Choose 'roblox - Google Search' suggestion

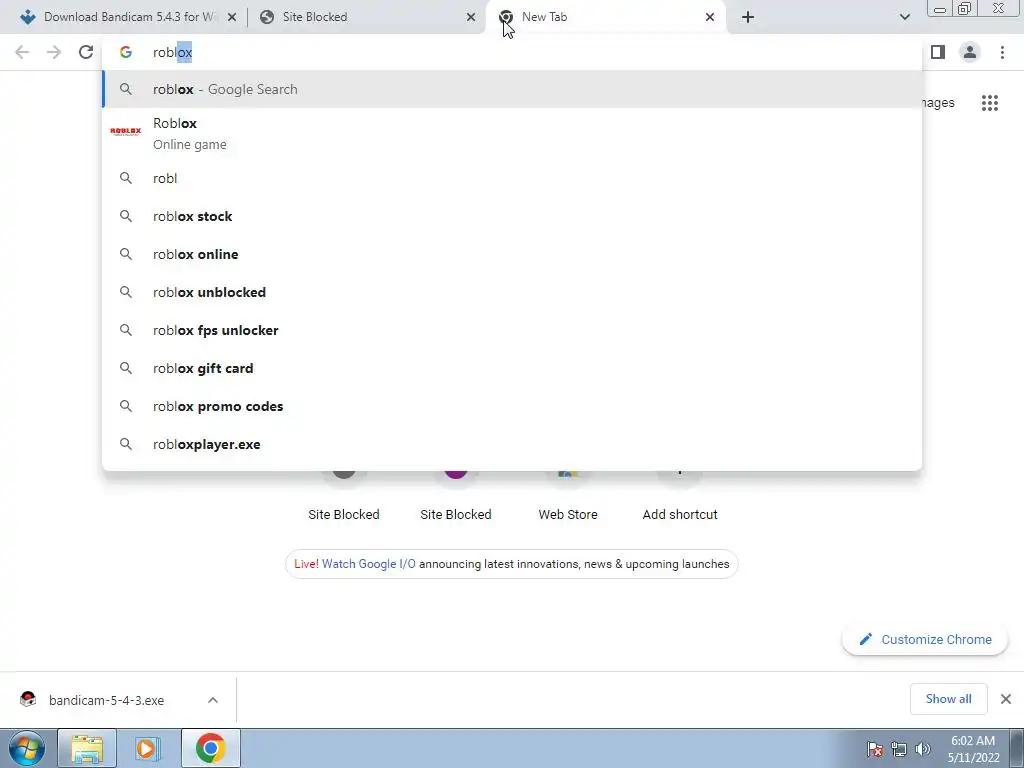pos(512,89)
